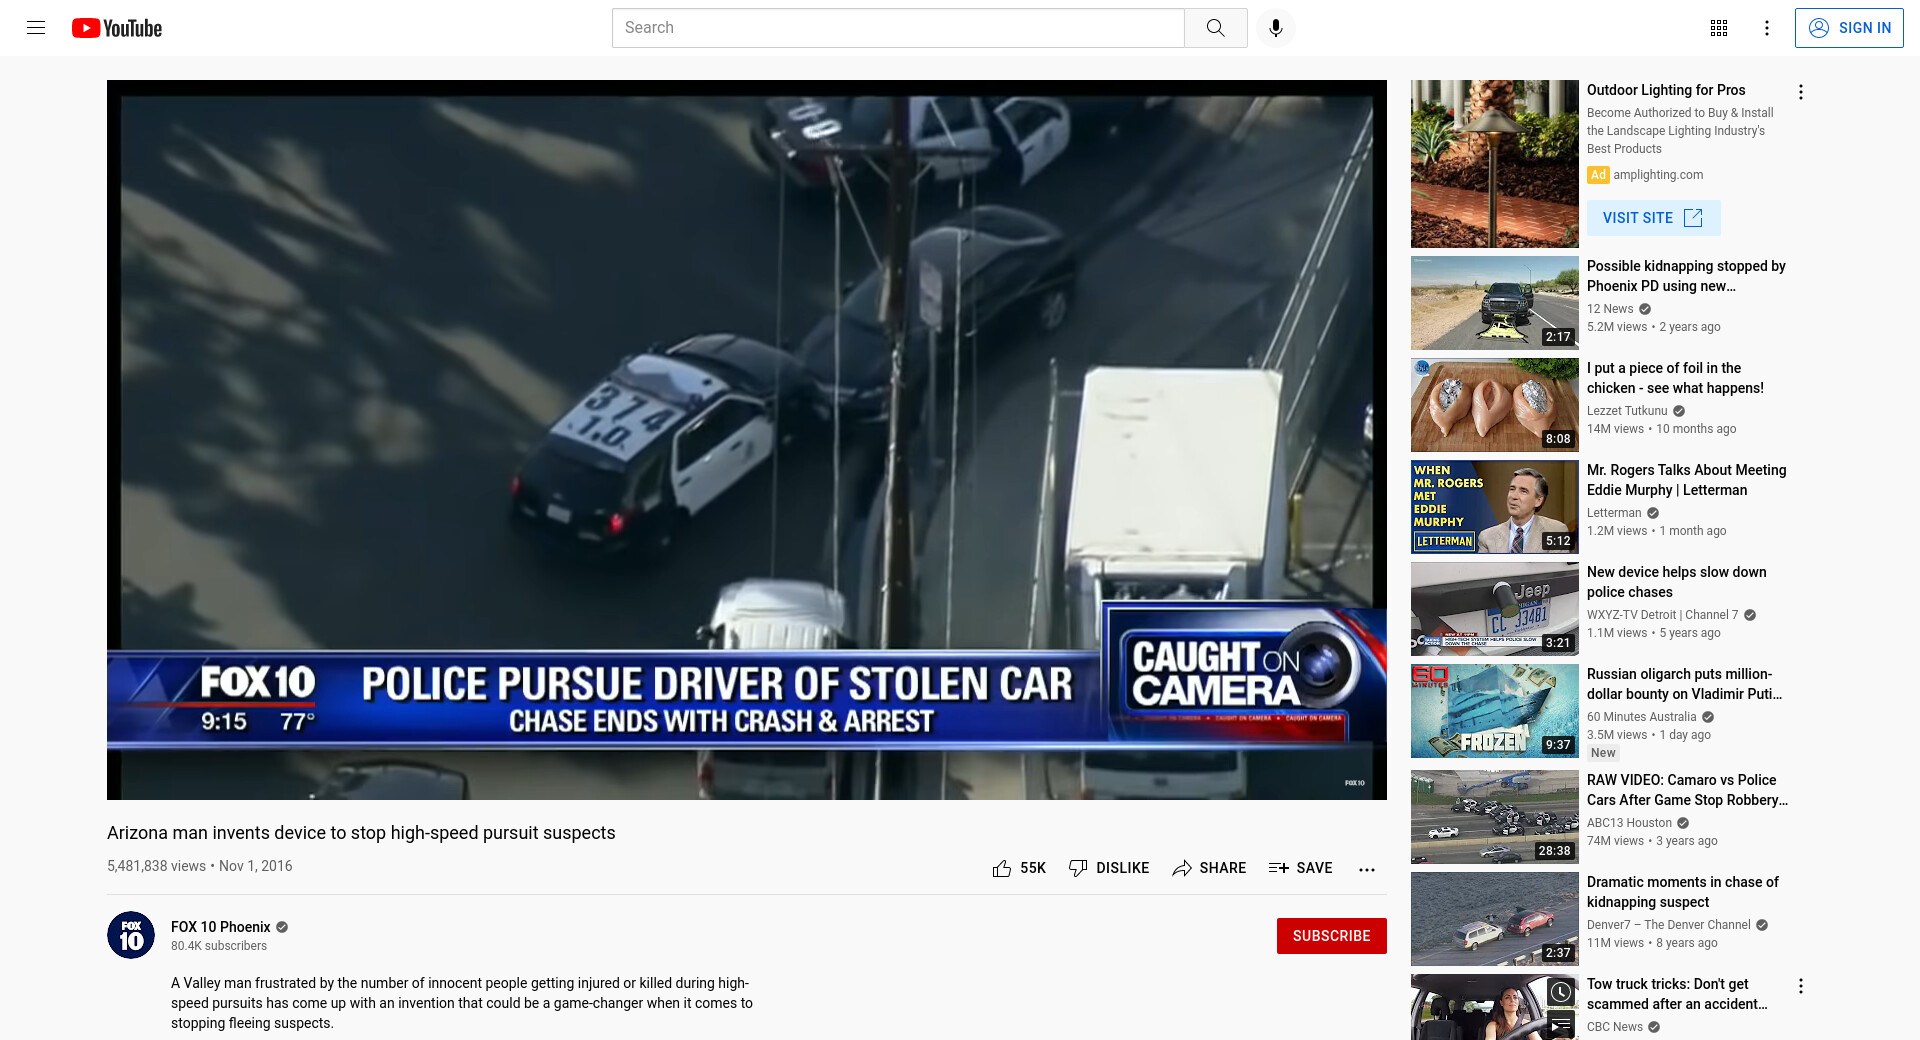Share the video

pyautogui.click(x=1209, y=868)
